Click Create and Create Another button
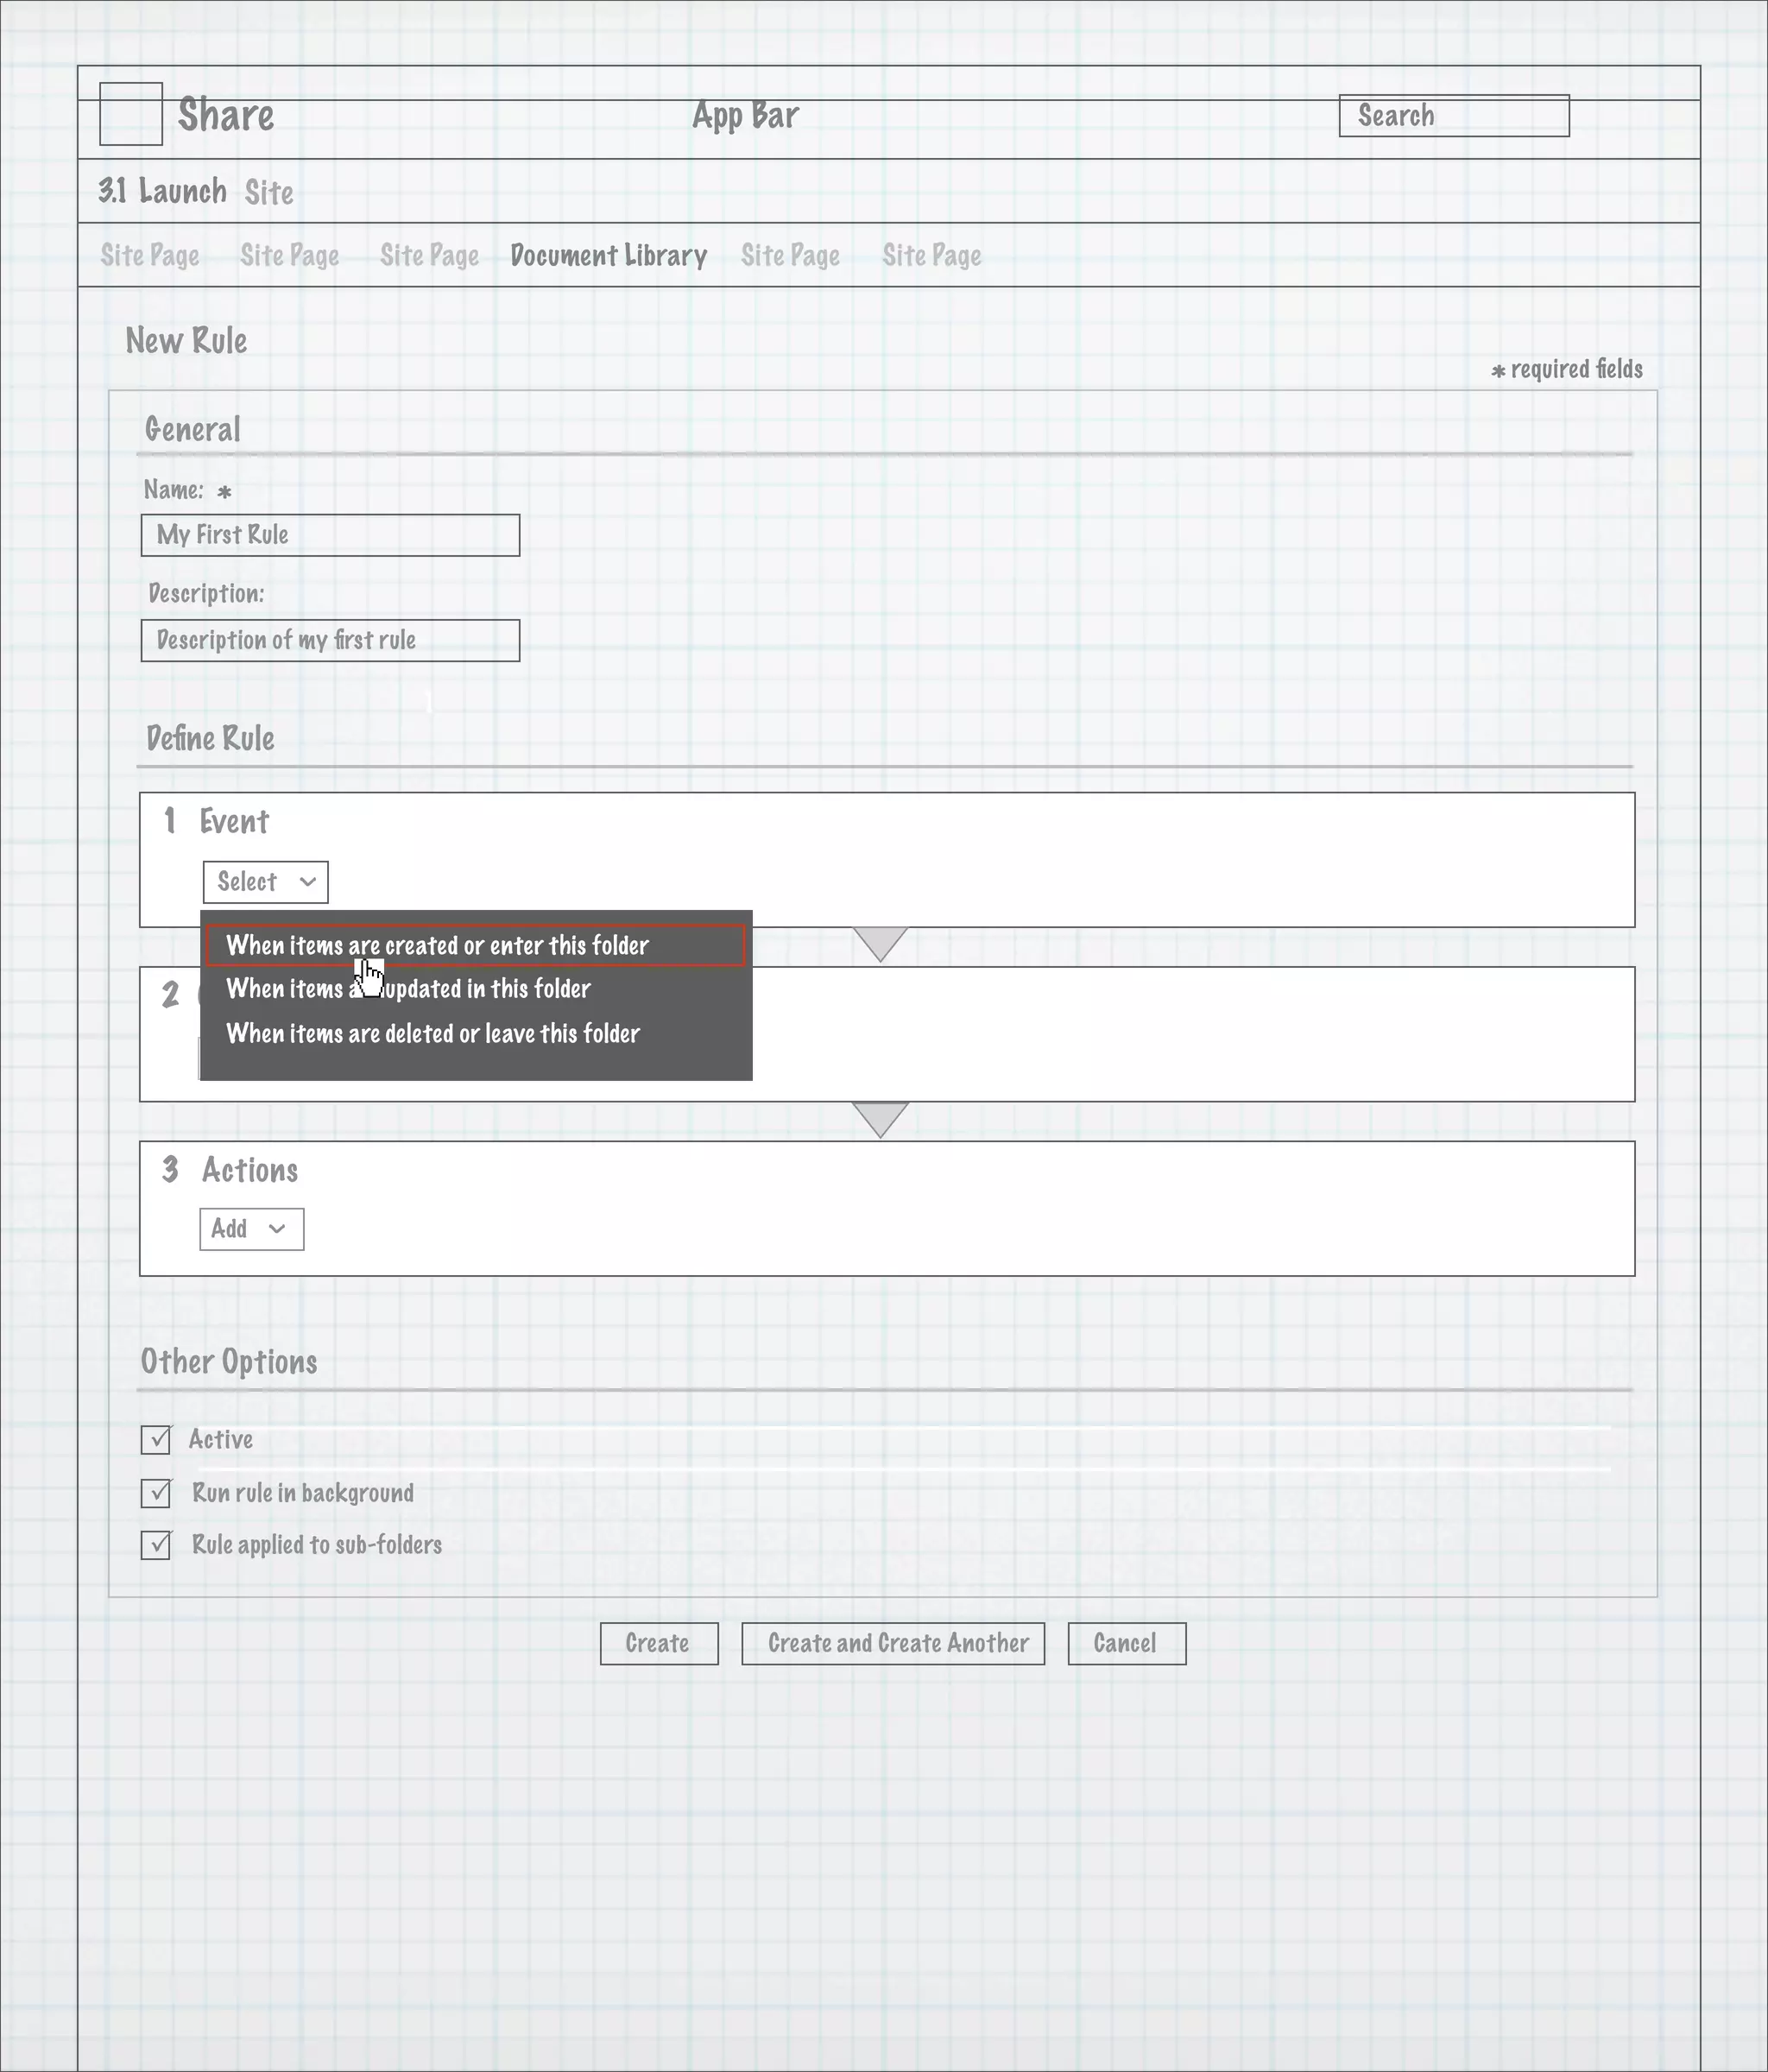 (893, 1643)
